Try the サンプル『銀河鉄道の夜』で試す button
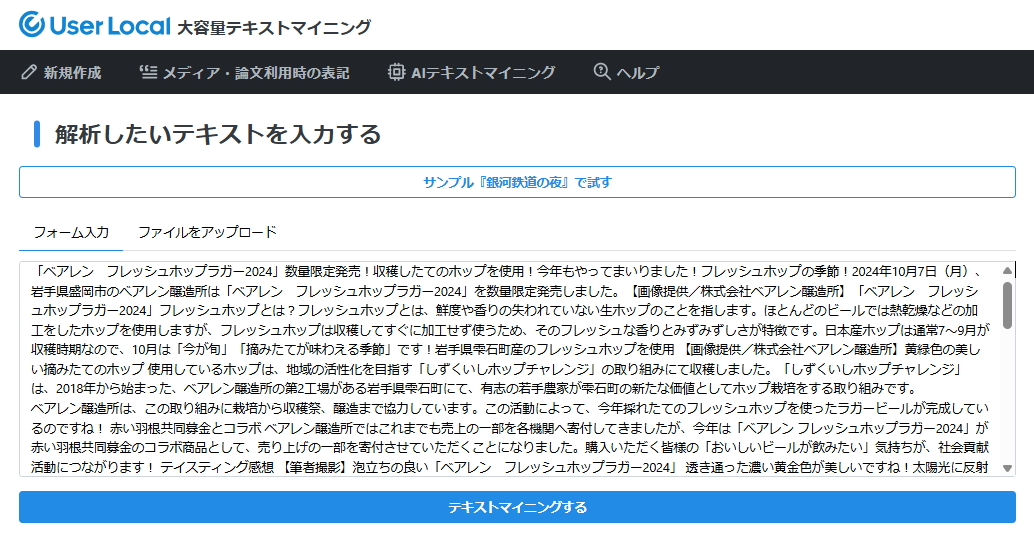1034x536 pixels. click(x=517, y=182)
